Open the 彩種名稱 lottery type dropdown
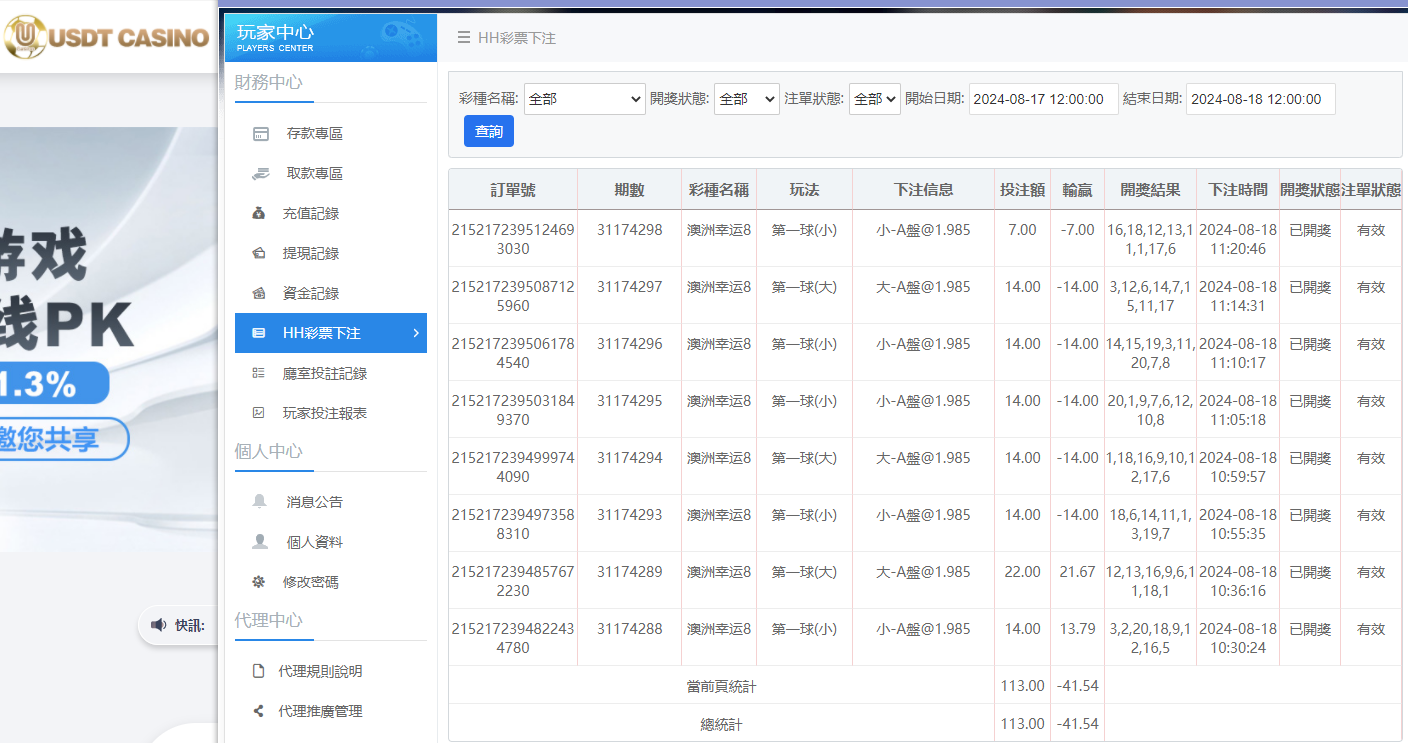1408x743 pixels. click(x=585, y=99)
